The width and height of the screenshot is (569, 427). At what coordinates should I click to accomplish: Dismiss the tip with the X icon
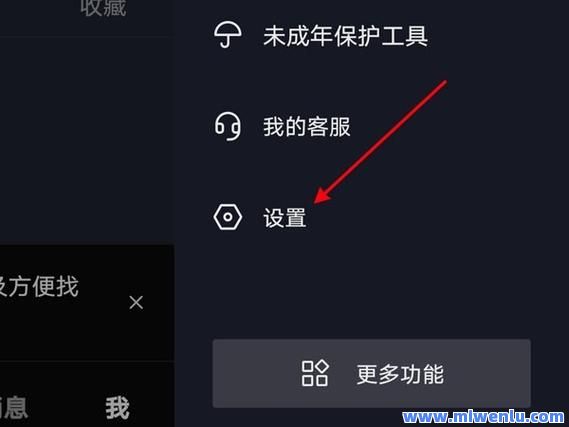[x=136, y=302]
